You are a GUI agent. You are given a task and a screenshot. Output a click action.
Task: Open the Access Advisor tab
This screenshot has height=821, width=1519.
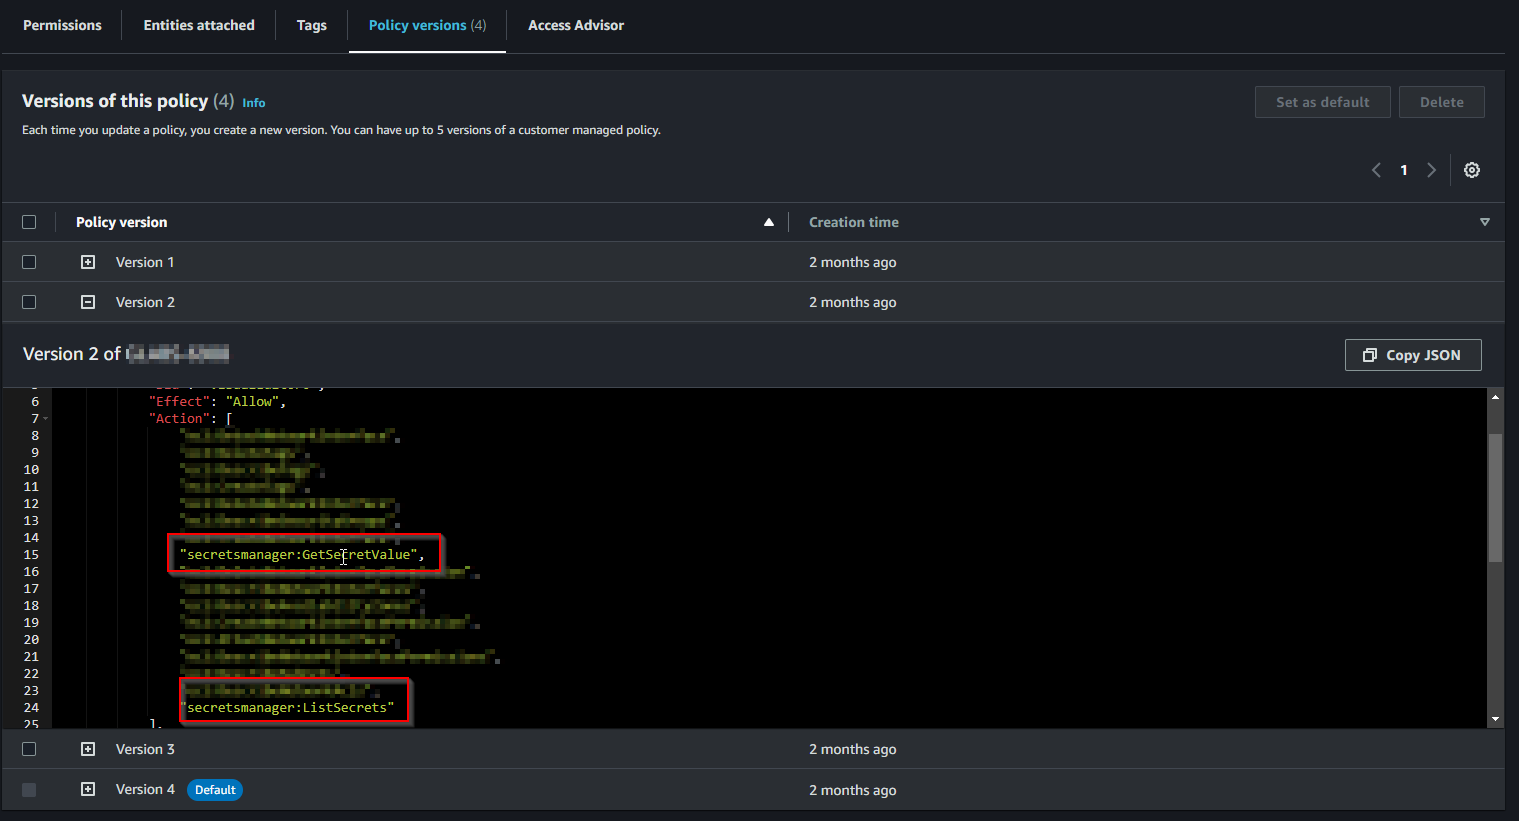(576, 25)
